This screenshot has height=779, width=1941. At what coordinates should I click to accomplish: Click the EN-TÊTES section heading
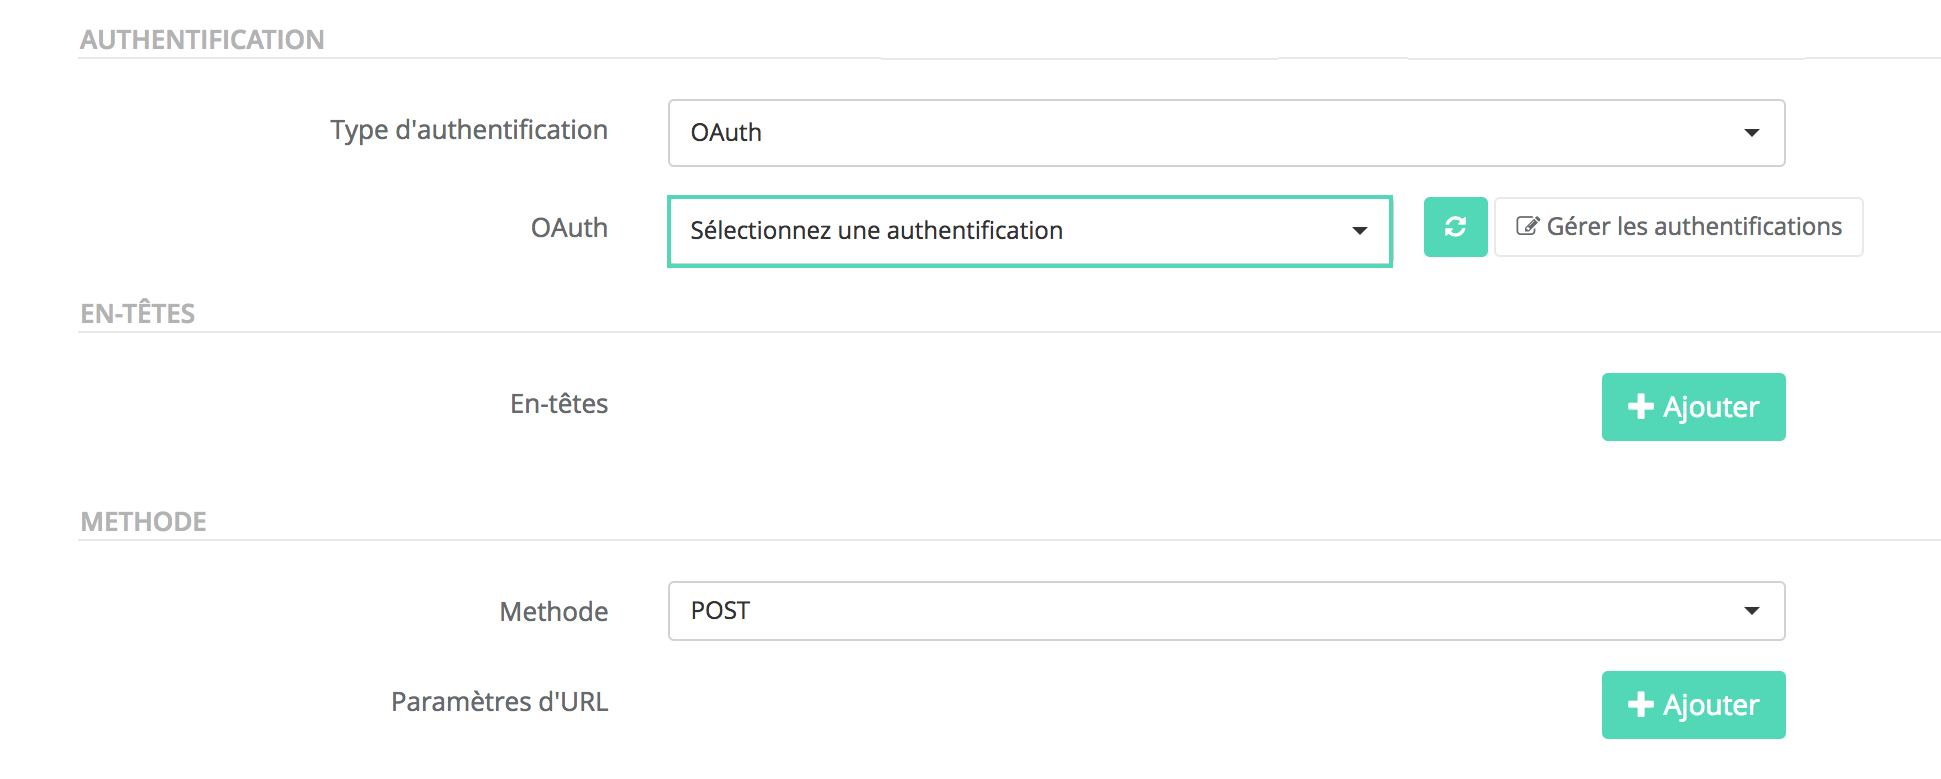137,314
